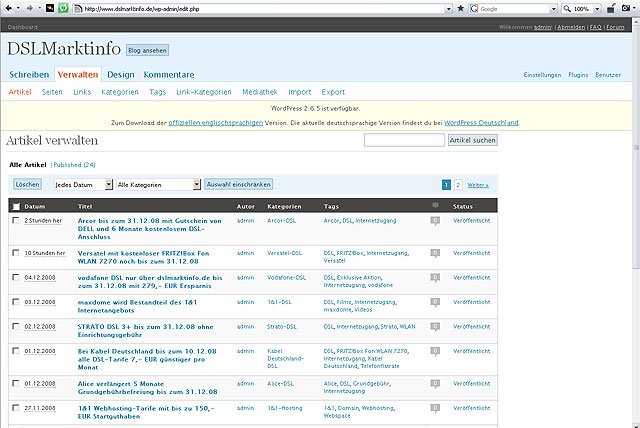Open the Plugins link
The height and width of the screenshot is (428, 640).
point(578,75)
